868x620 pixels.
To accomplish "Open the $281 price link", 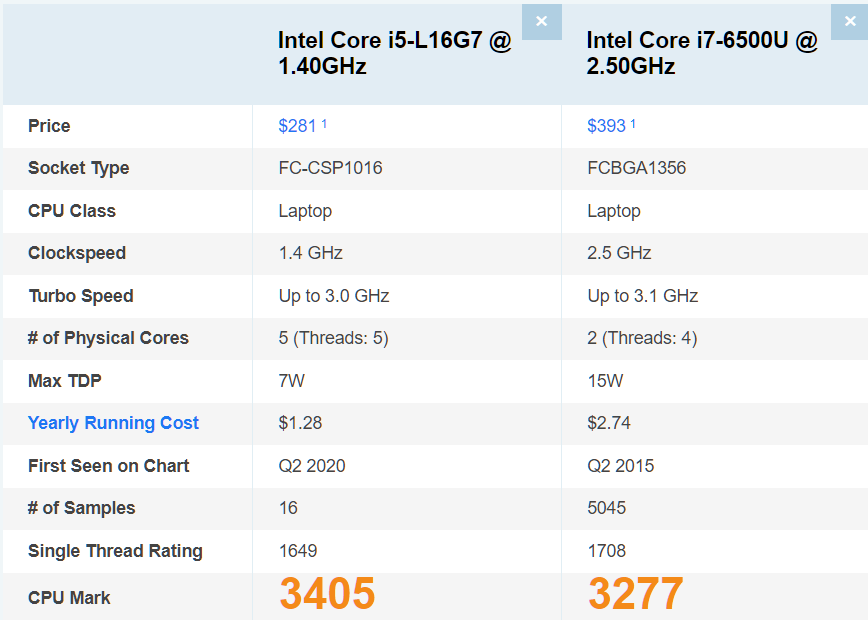I will tap(297, 126).
